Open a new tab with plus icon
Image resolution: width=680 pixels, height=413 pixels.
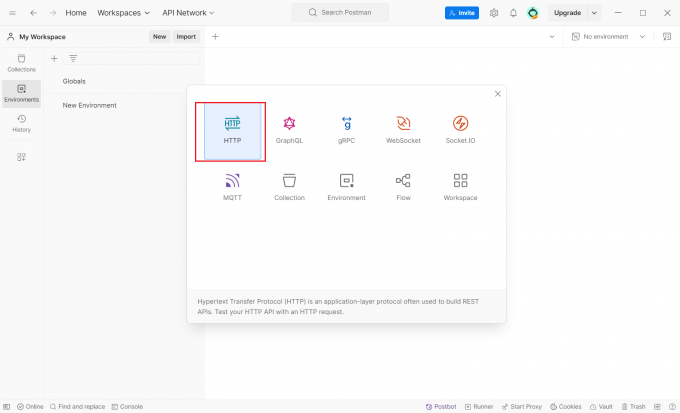tap(215, 36)
